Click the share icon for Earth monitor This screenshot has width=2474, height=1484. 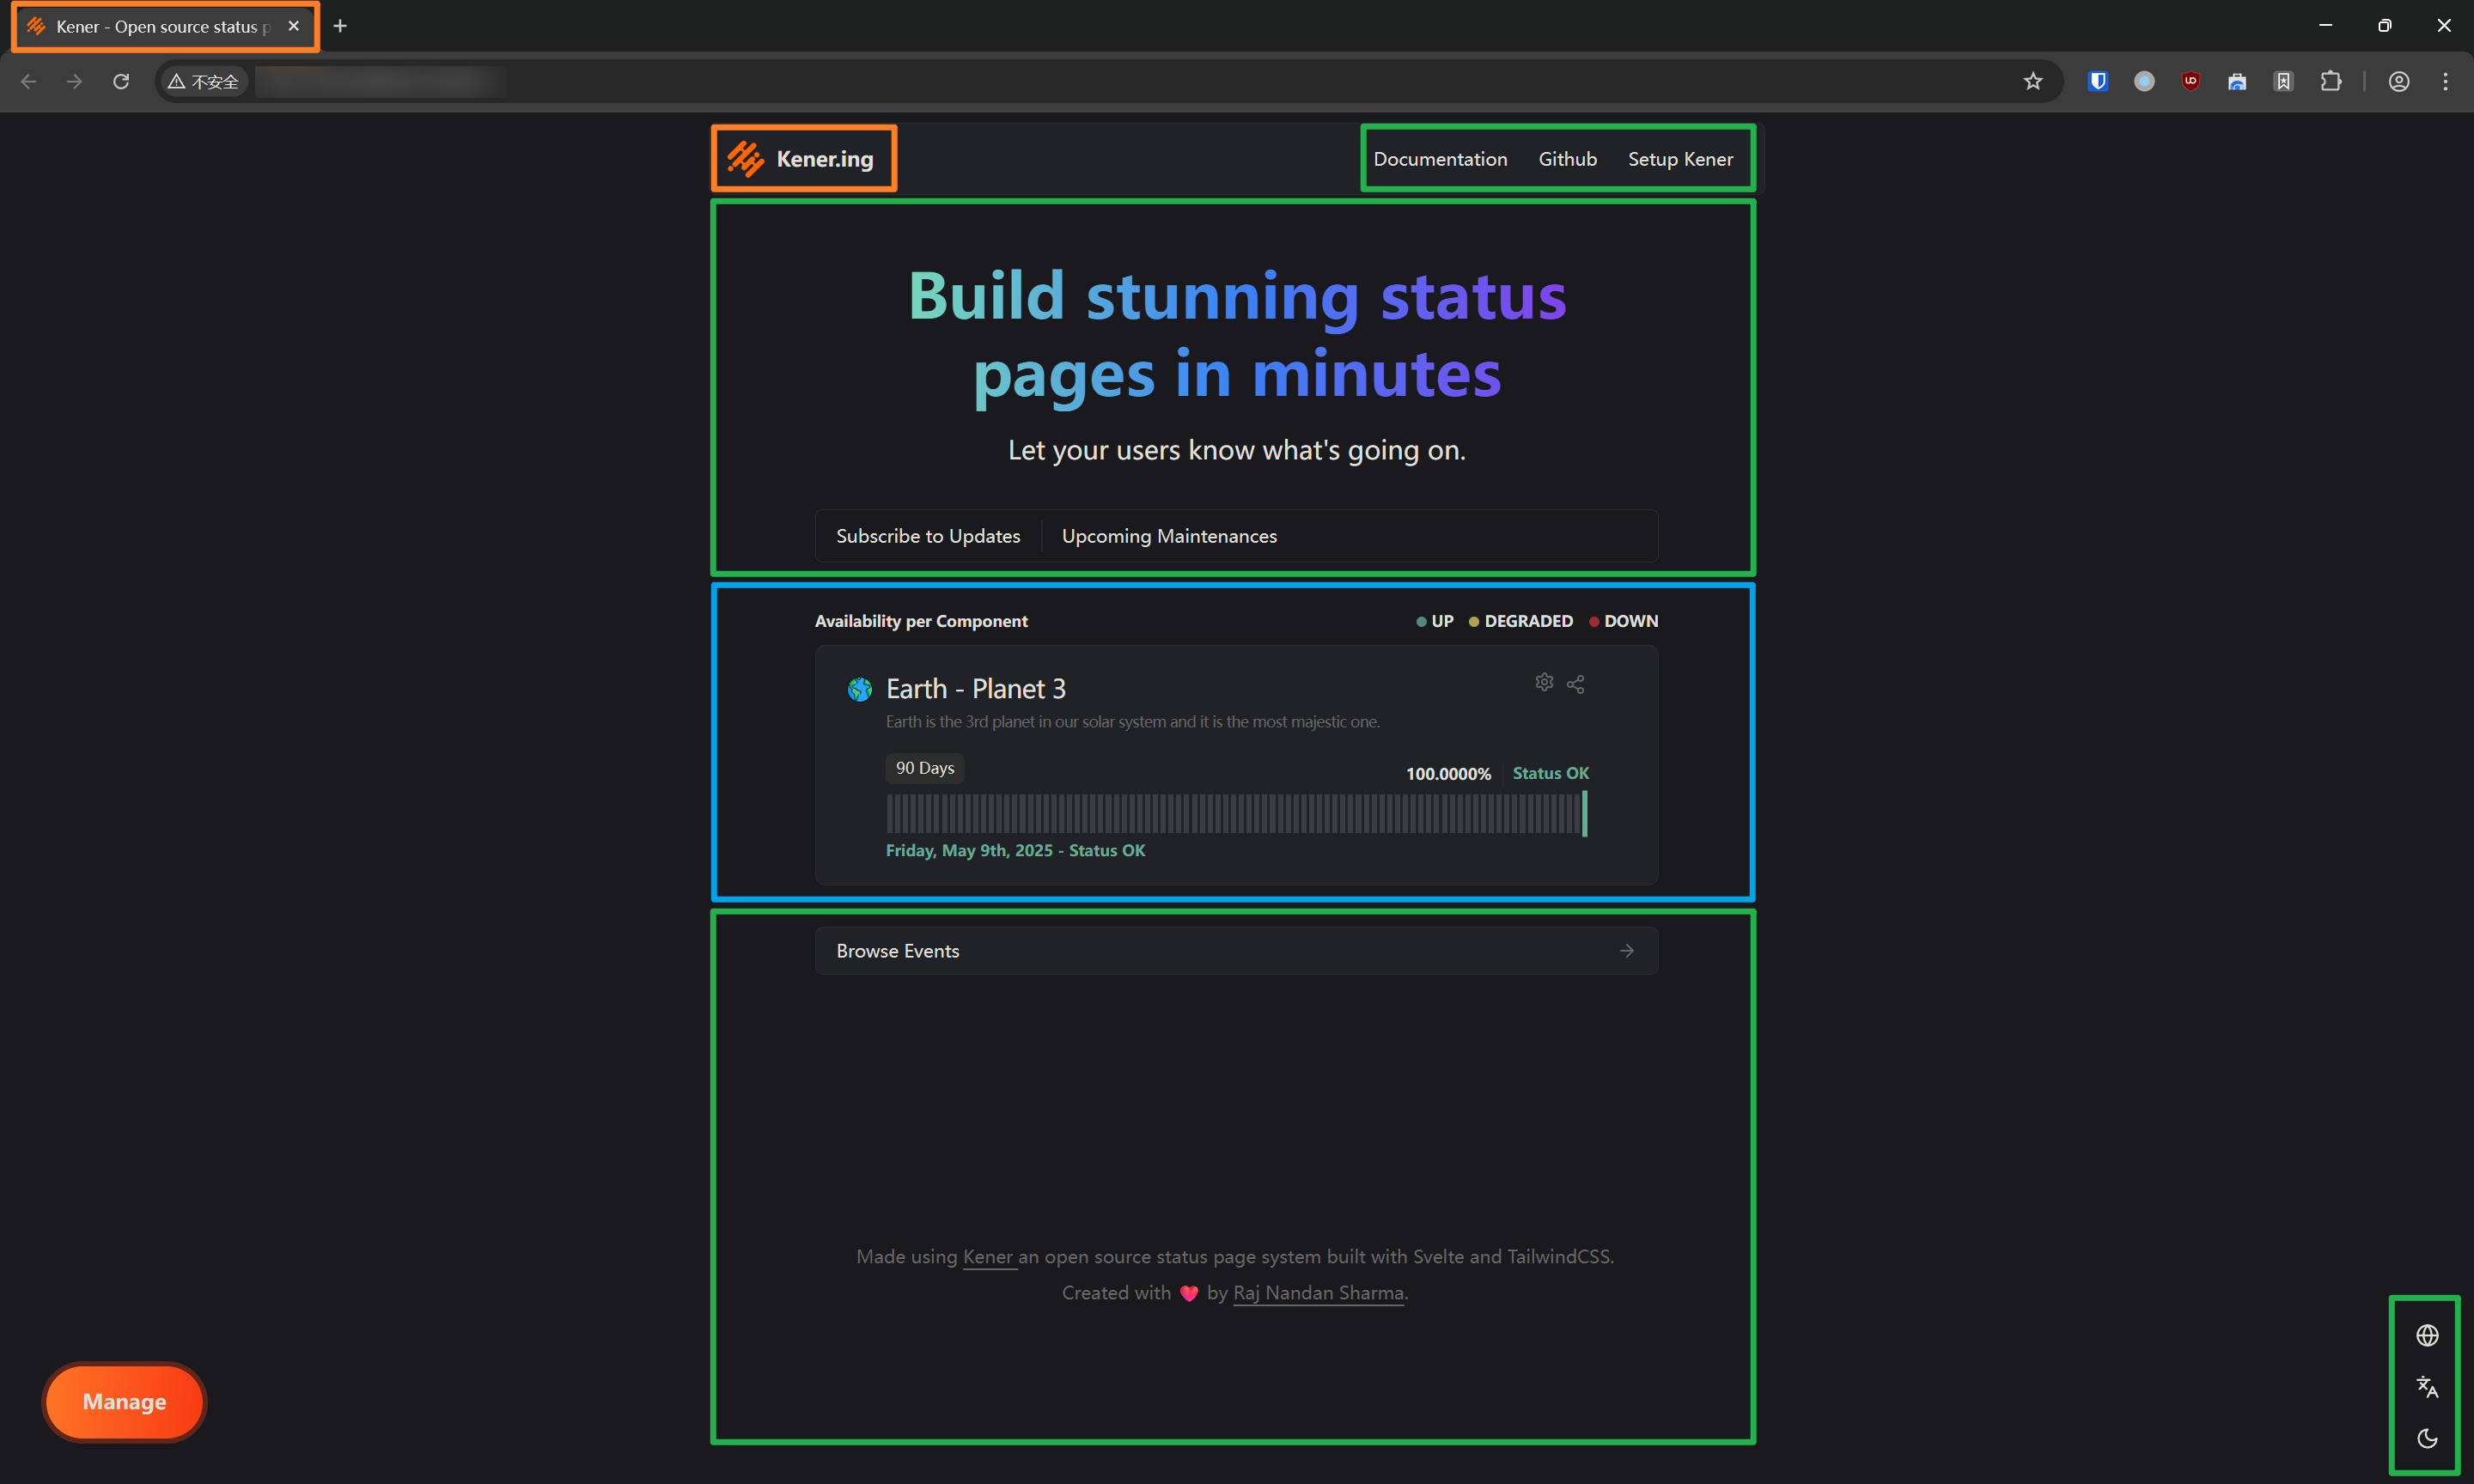1575,684
